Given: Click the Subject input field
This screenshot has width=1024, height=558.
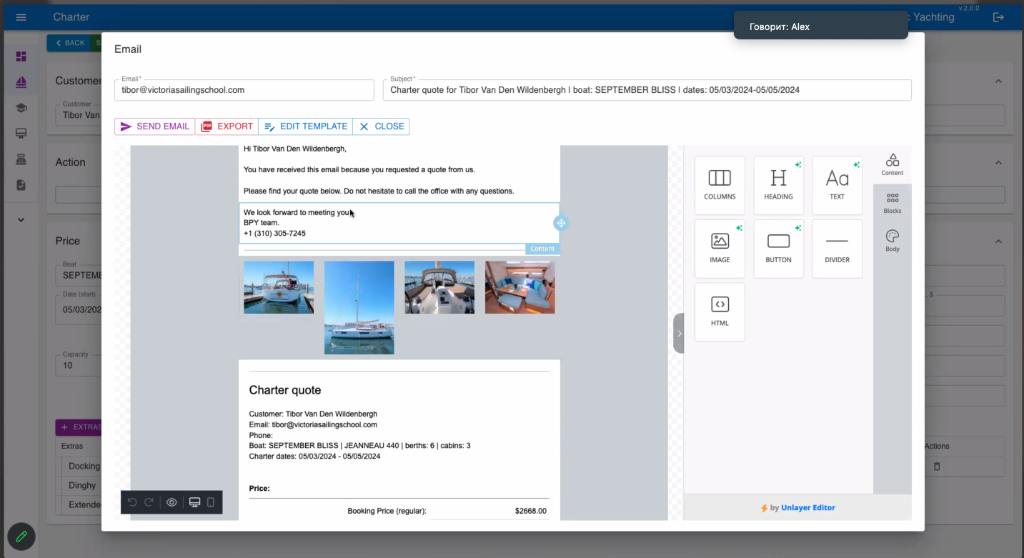Looking at the screenshot, I should click(646, 90).
